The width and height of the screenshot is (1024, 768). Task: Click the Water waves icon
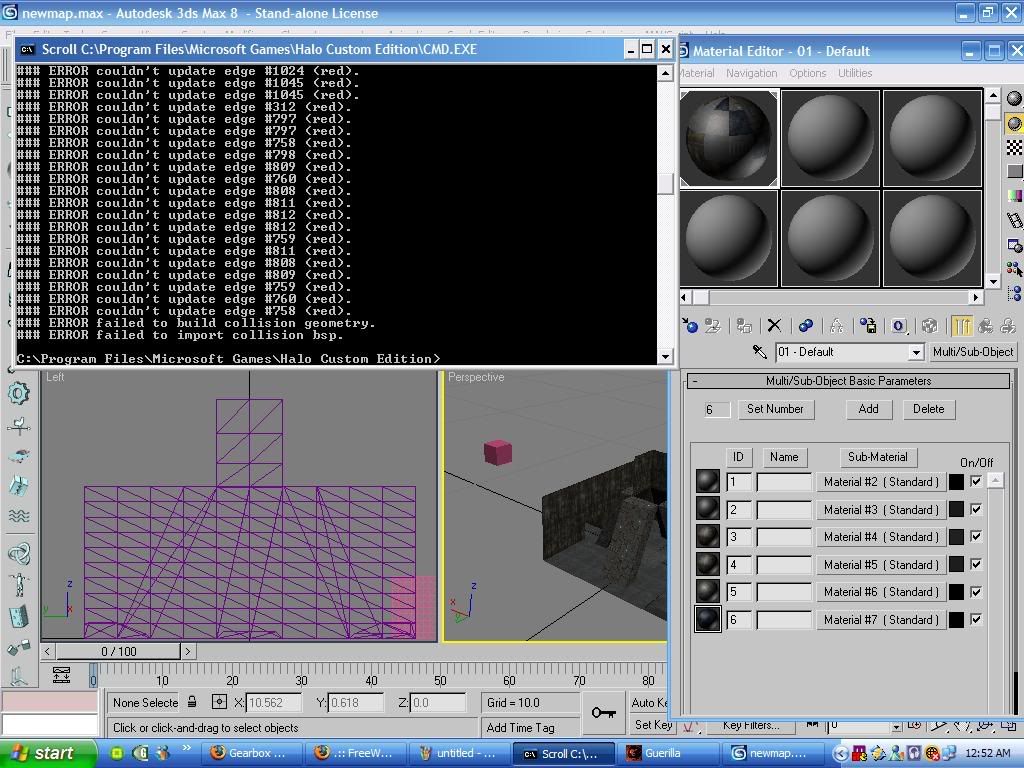click(x=18, y=516)
